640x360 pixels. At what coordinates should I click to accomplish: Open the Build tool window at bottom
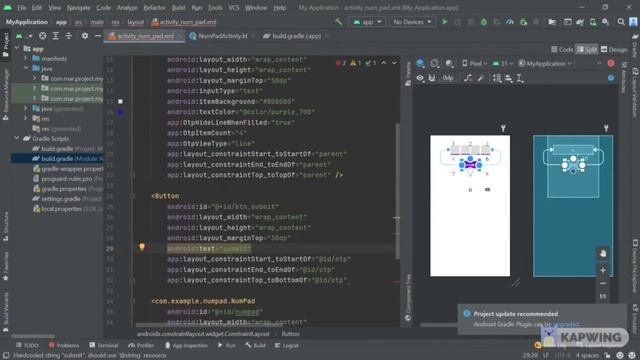[x=255, y=345]
